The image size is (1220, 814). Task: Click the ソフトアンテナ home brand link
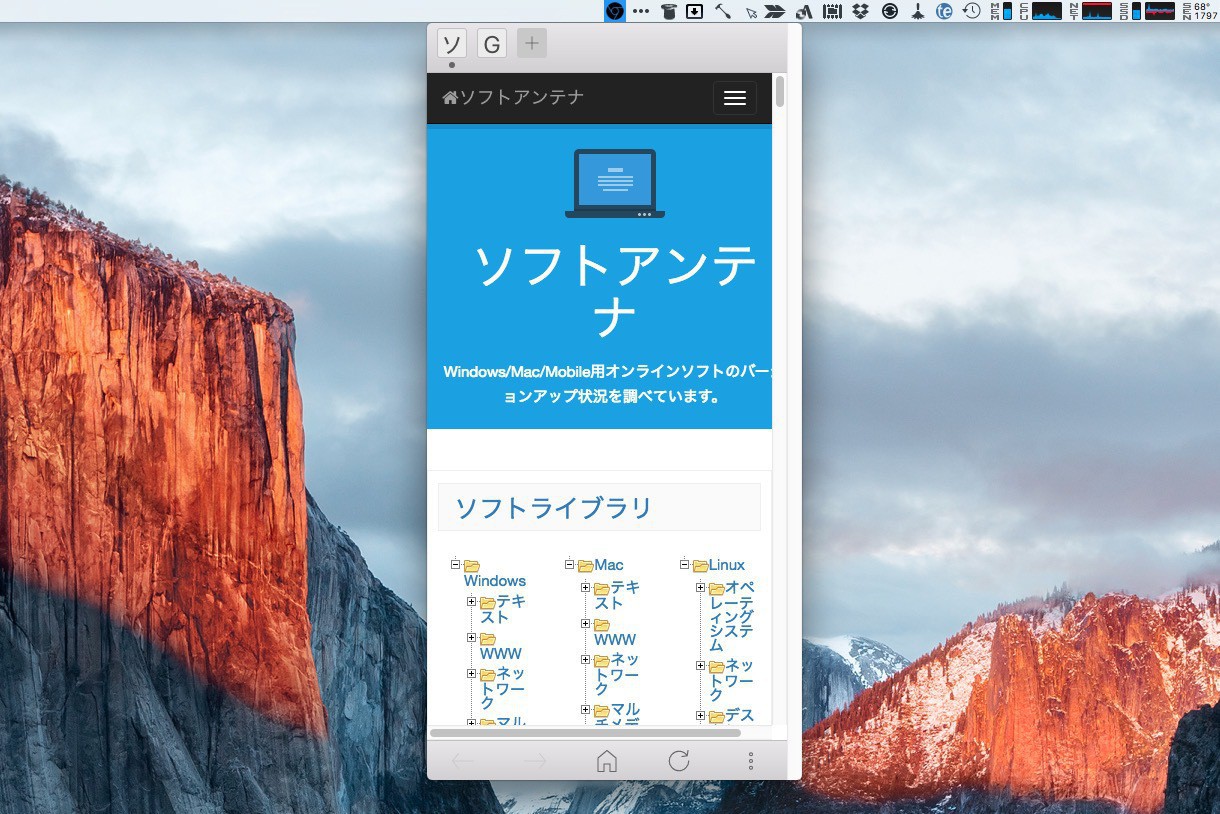513,97
